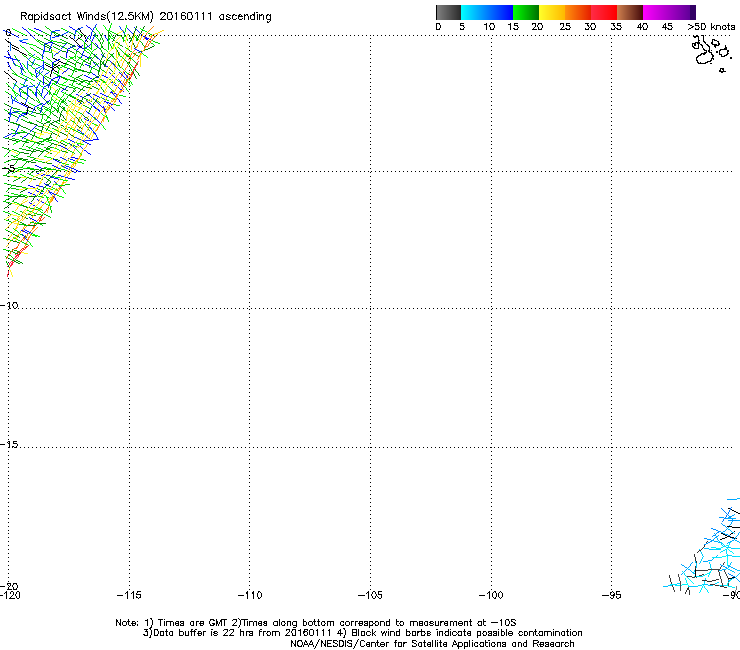
Task: Click the blue 10-15 knots color bar segment
Action: [500, 12]
